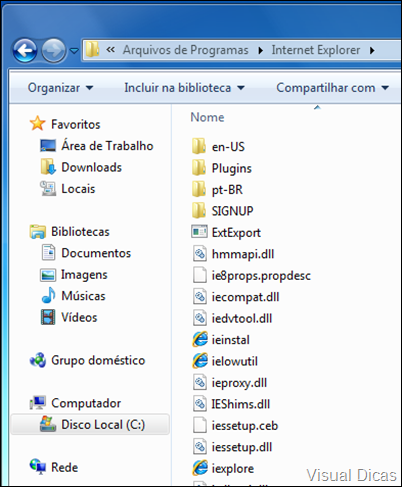Click the Imagens library icon

(48, 275)
